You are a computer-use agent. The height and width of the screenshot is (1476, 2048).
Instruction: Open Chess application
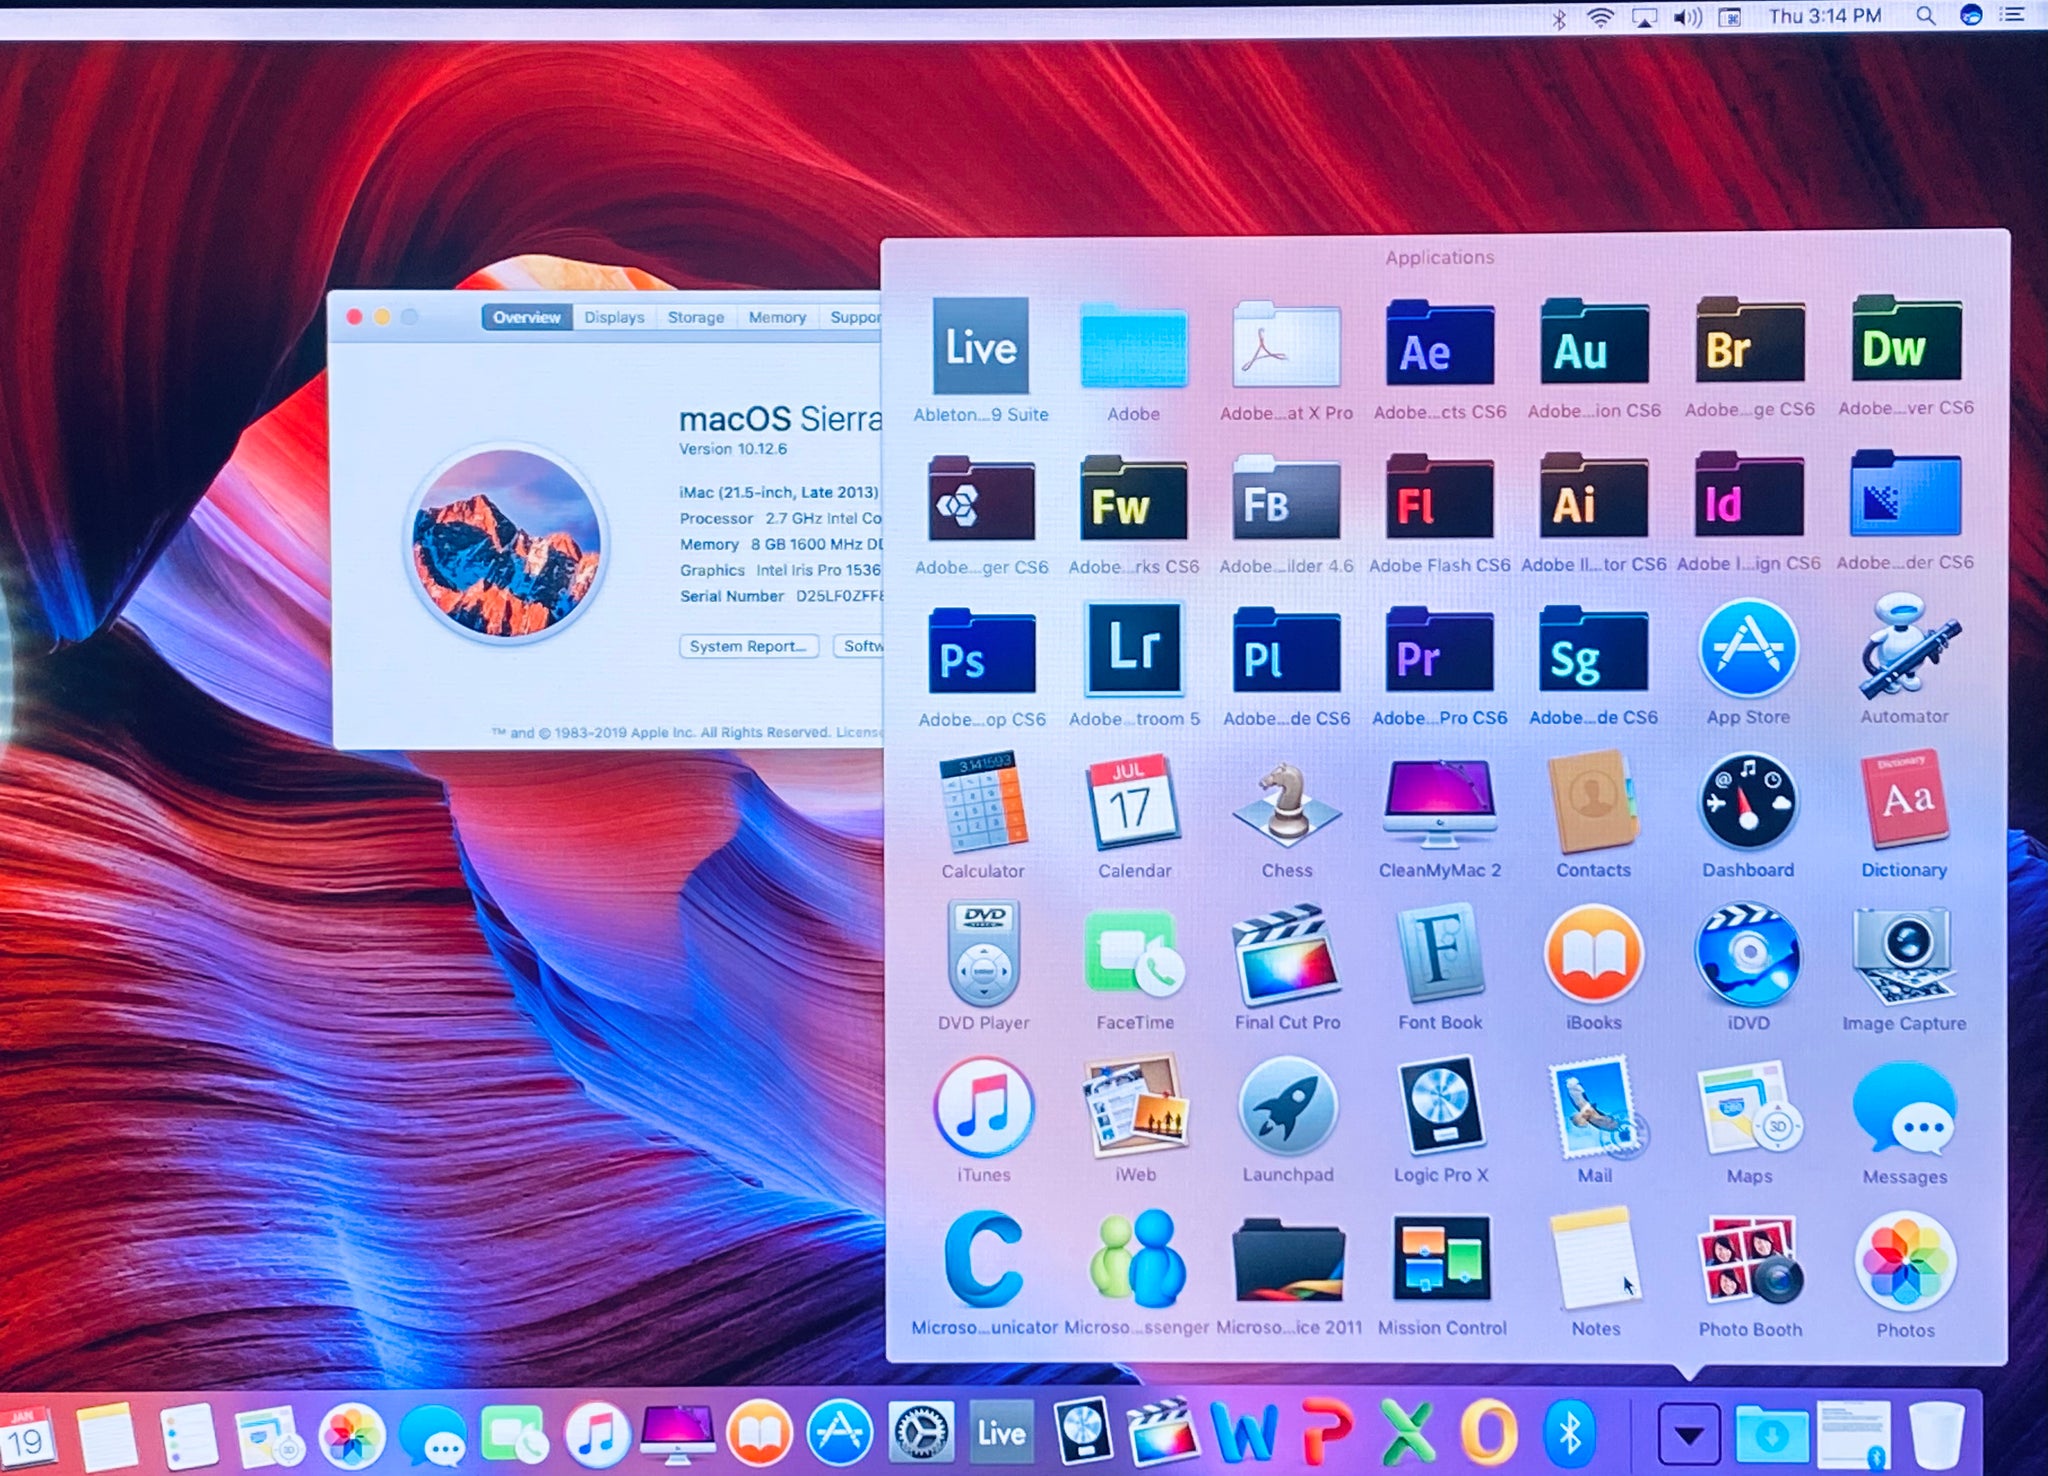[x=1286, y=805]
